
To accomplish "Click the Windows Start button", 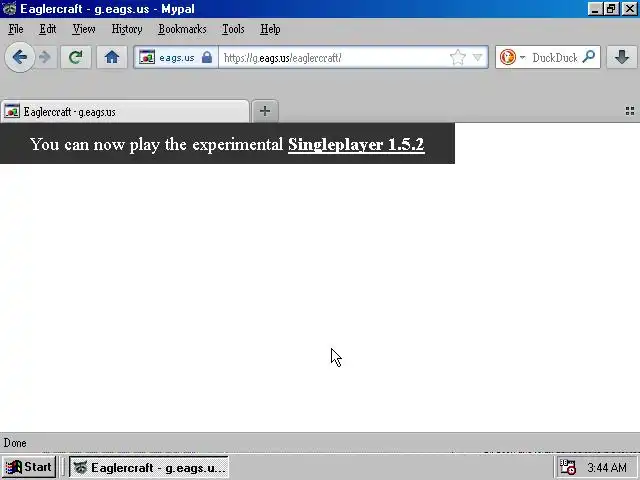I will [x=28, y=467].
